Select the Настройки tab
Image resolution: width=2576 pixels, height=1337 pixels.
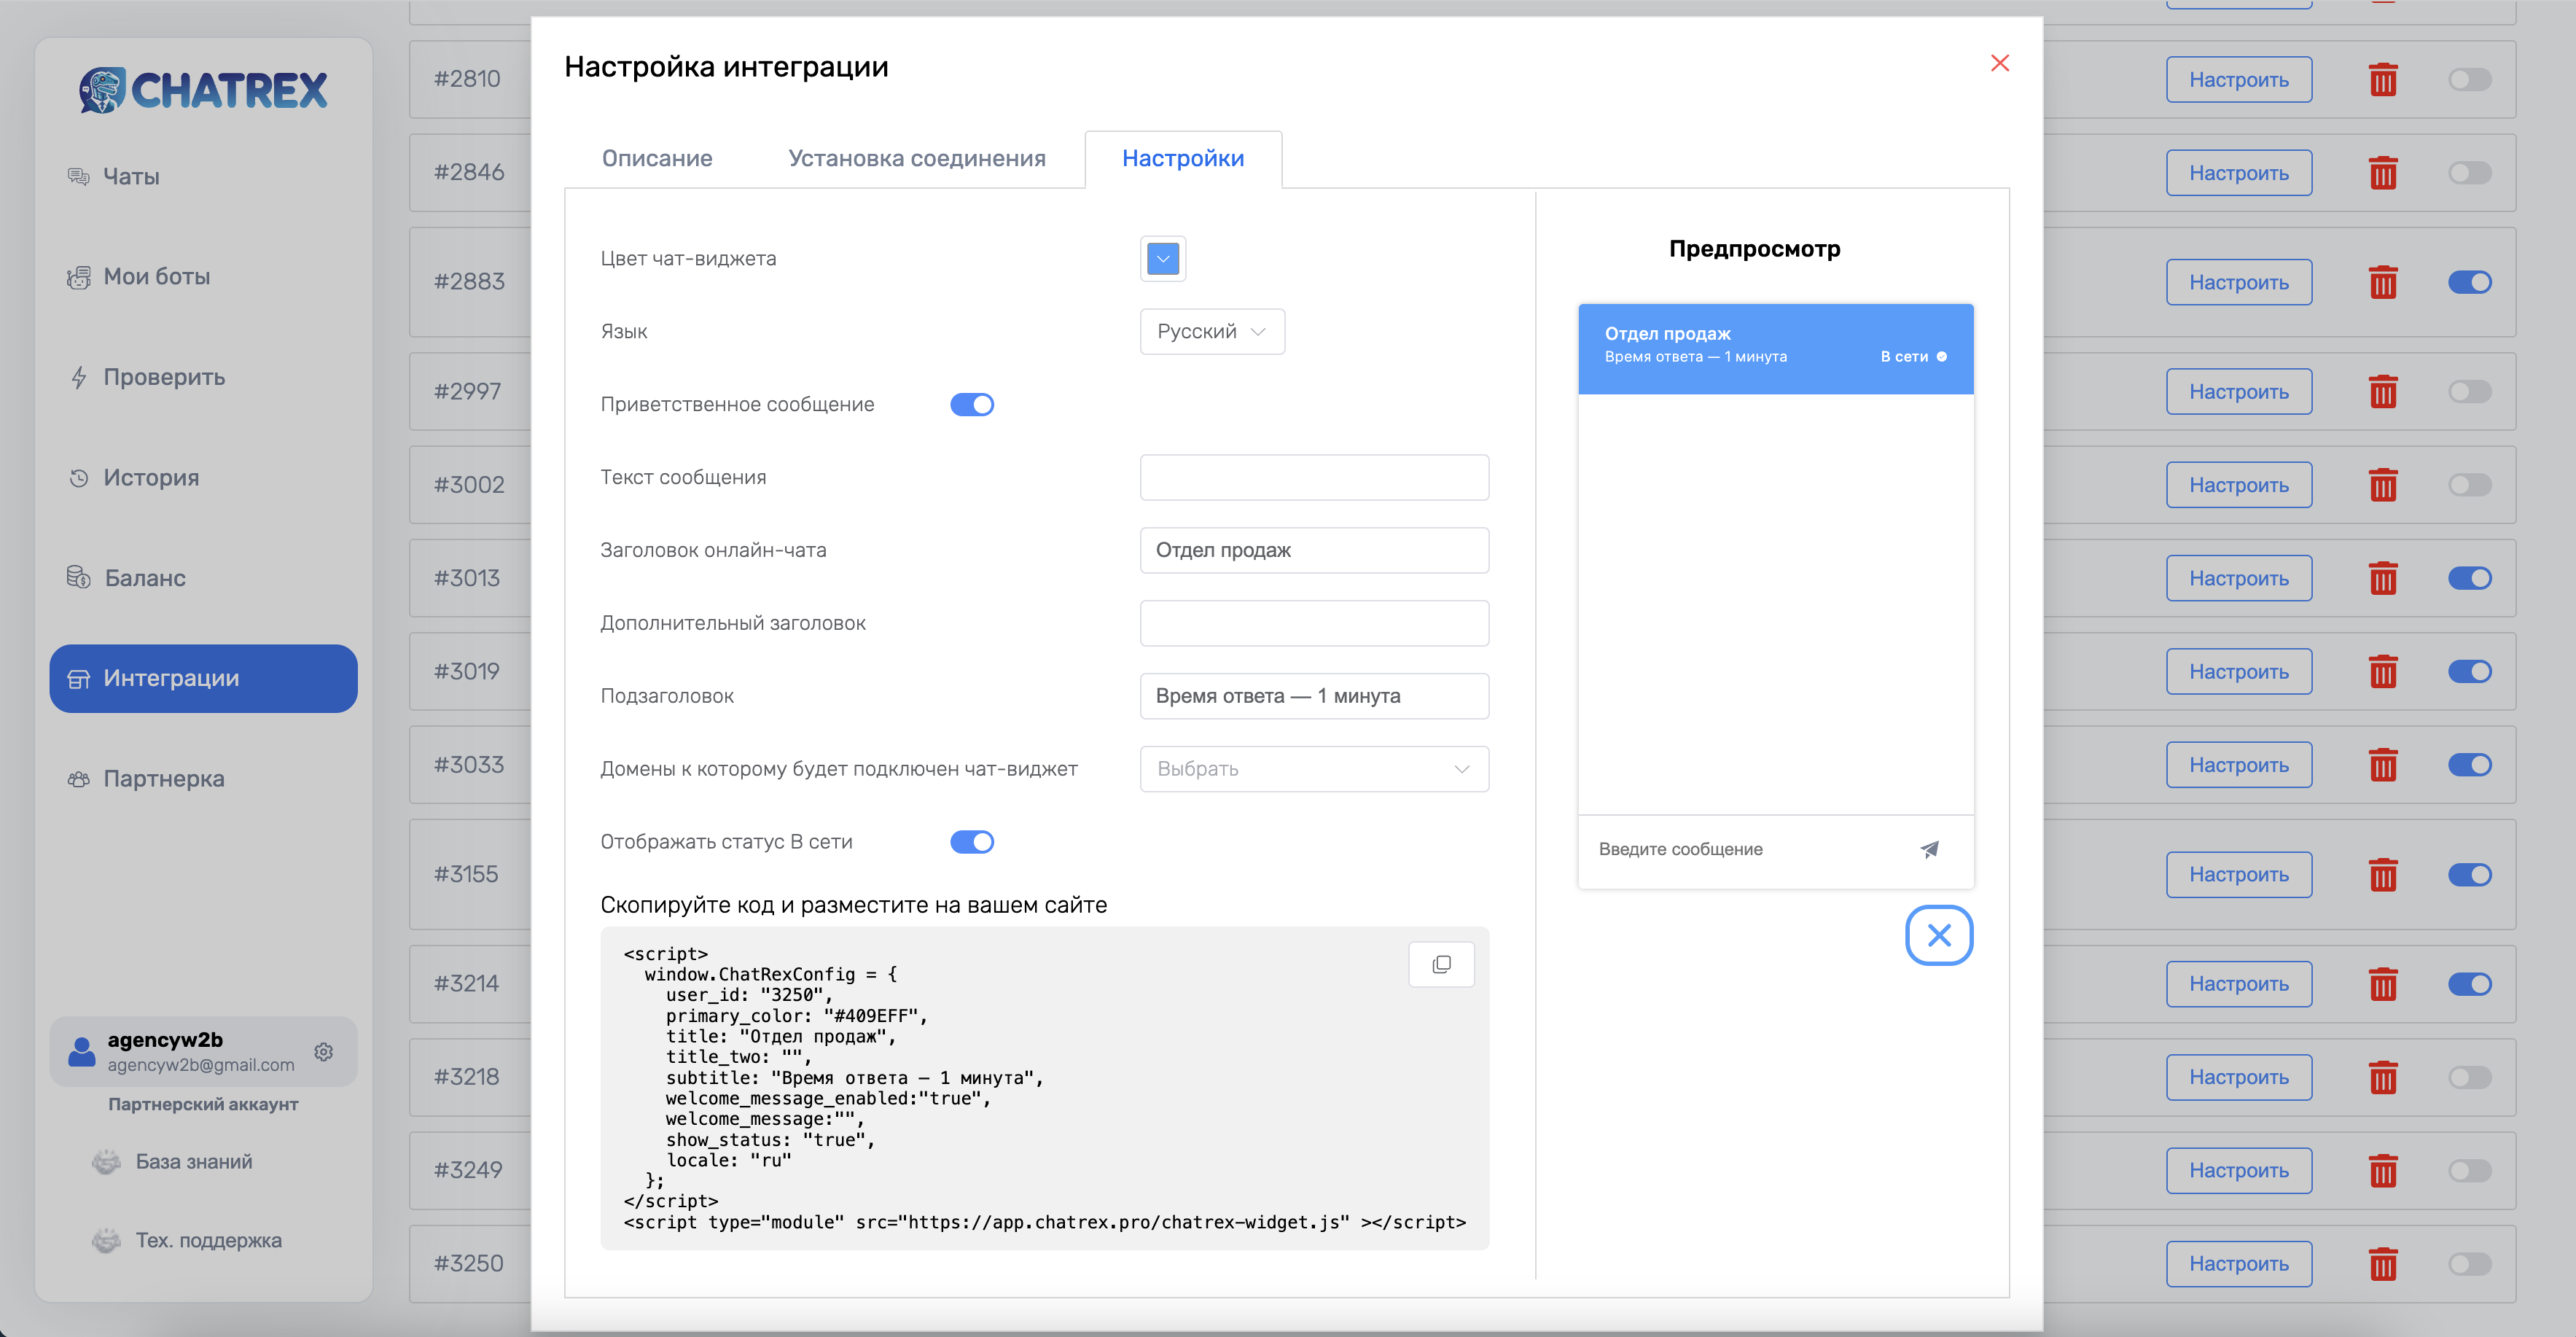point(1183,158)
